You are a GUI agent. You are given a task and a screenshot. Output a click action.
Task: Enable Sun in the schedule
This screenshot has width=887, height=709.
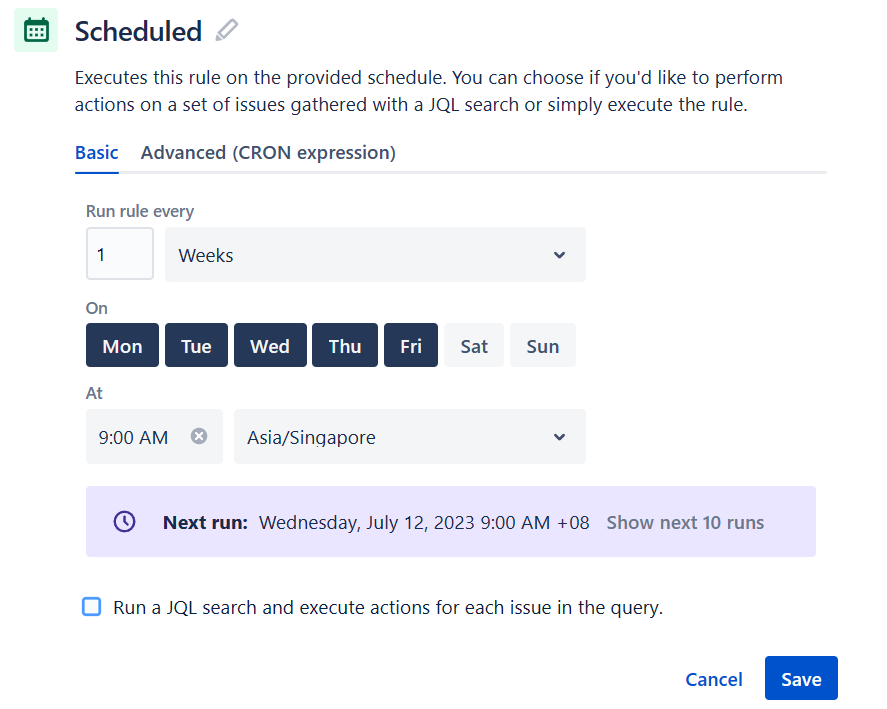543,346
